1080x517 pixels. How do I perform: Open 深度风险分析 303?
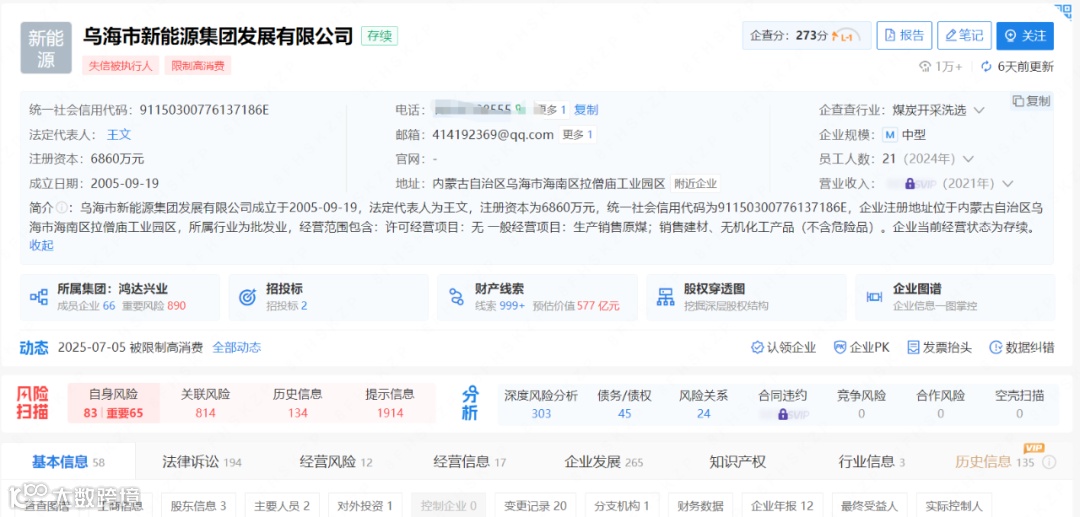(541, 404)
